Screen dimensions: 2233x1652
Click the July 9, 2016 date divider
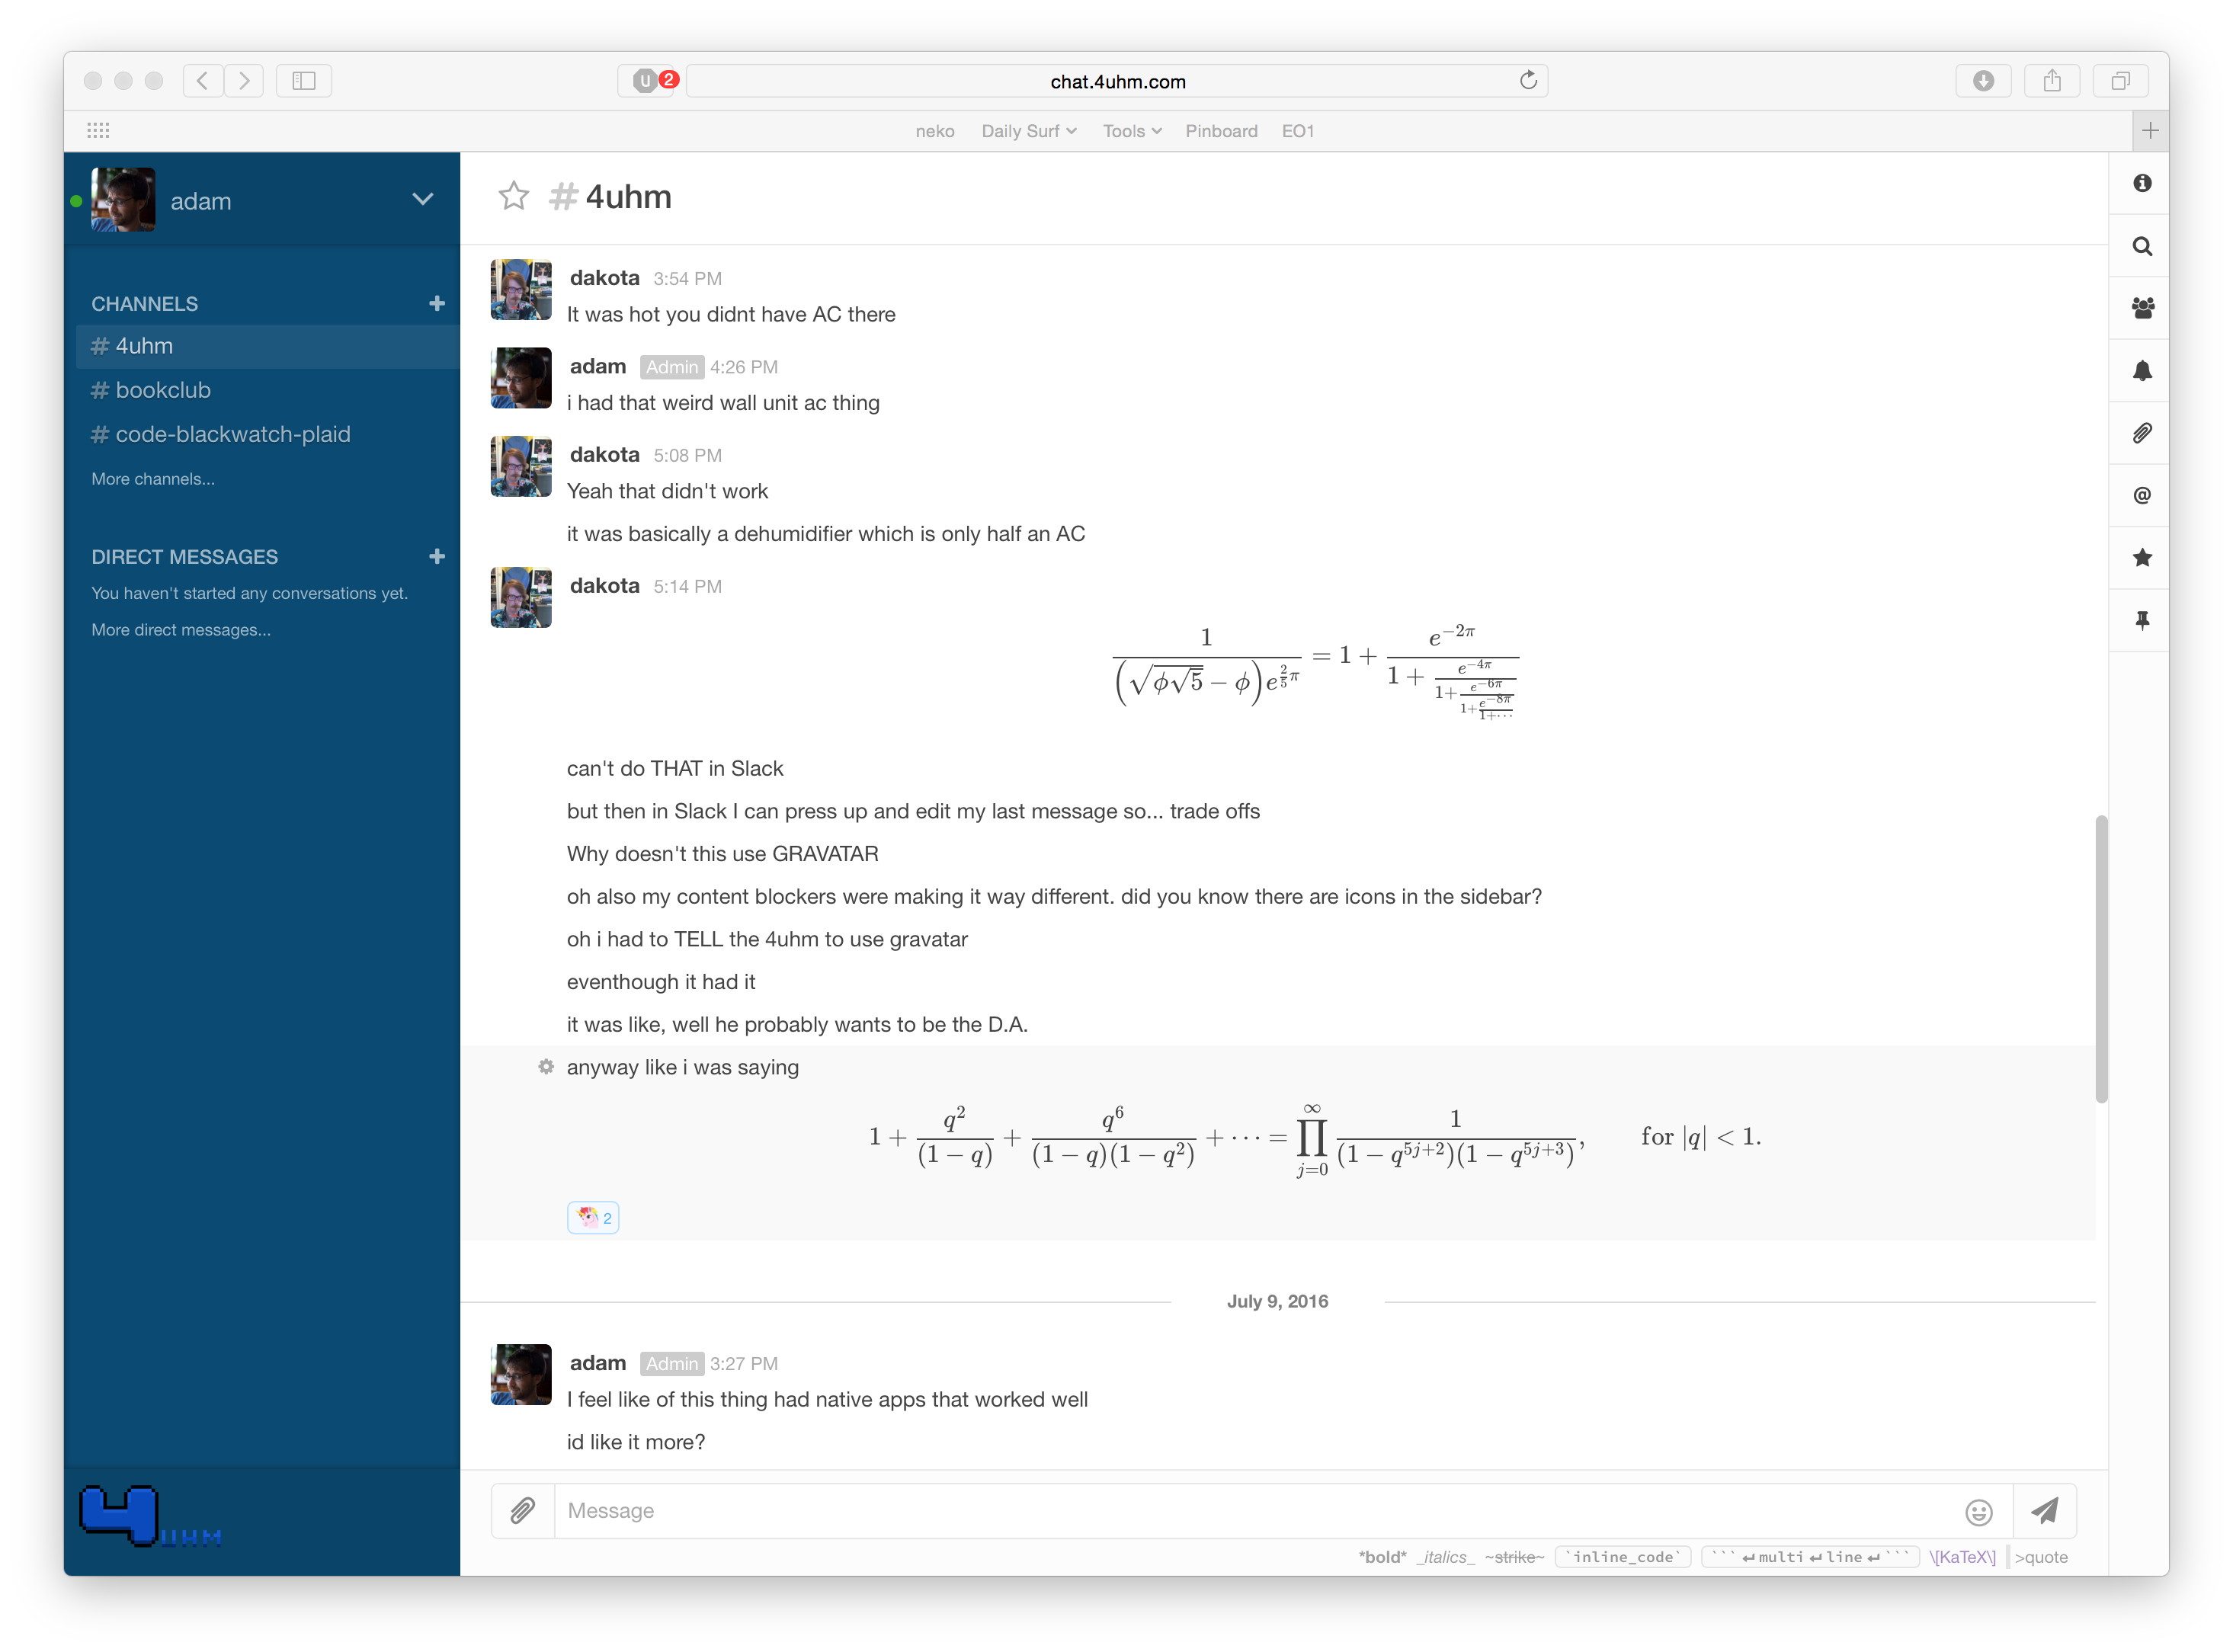click(1277, 1301)
